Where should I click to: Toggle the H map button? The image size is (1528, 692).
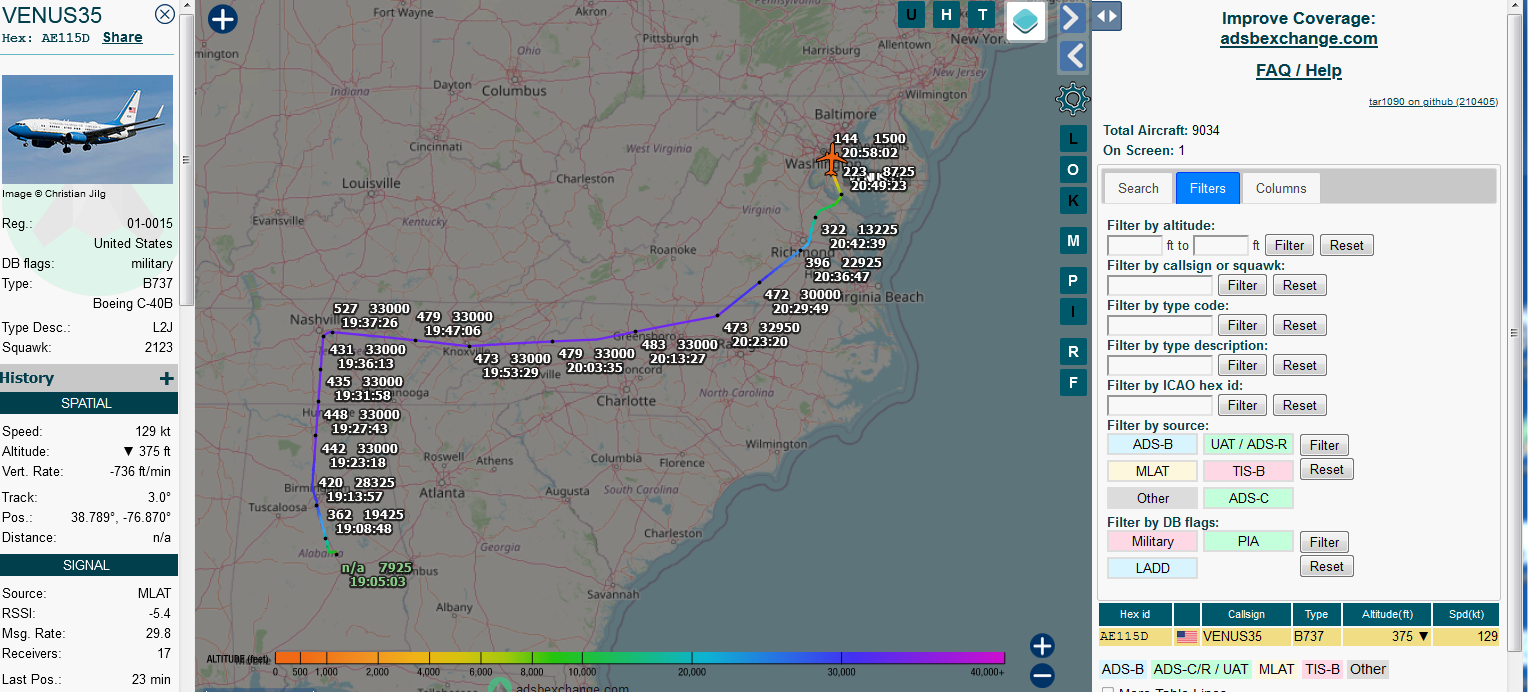pyautogui.click(x=947, y=14)
